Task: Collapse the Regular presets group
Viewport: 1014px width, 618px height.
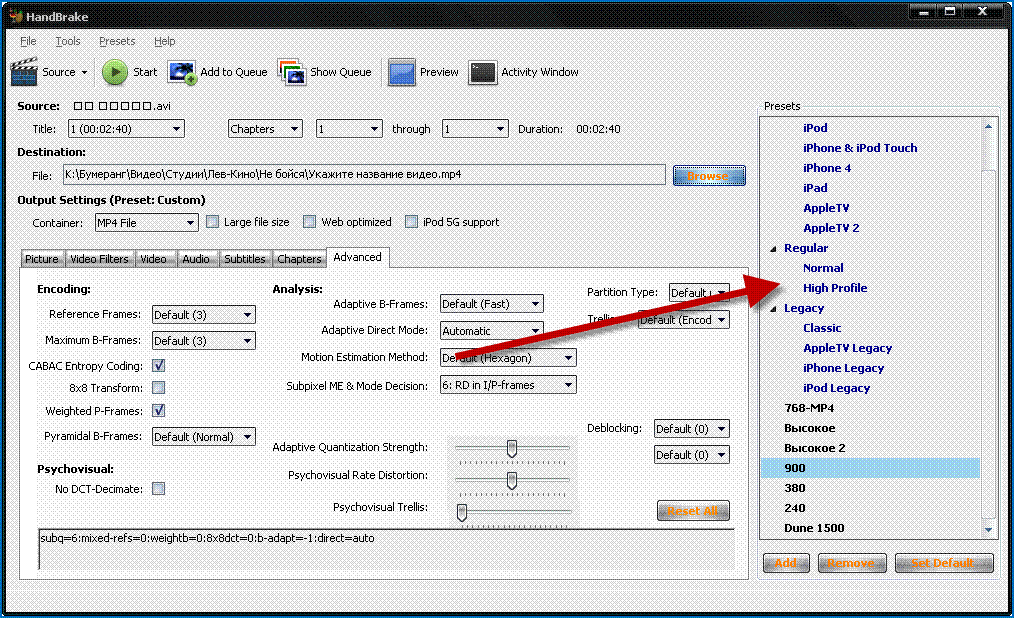Action: click(773, 249)
